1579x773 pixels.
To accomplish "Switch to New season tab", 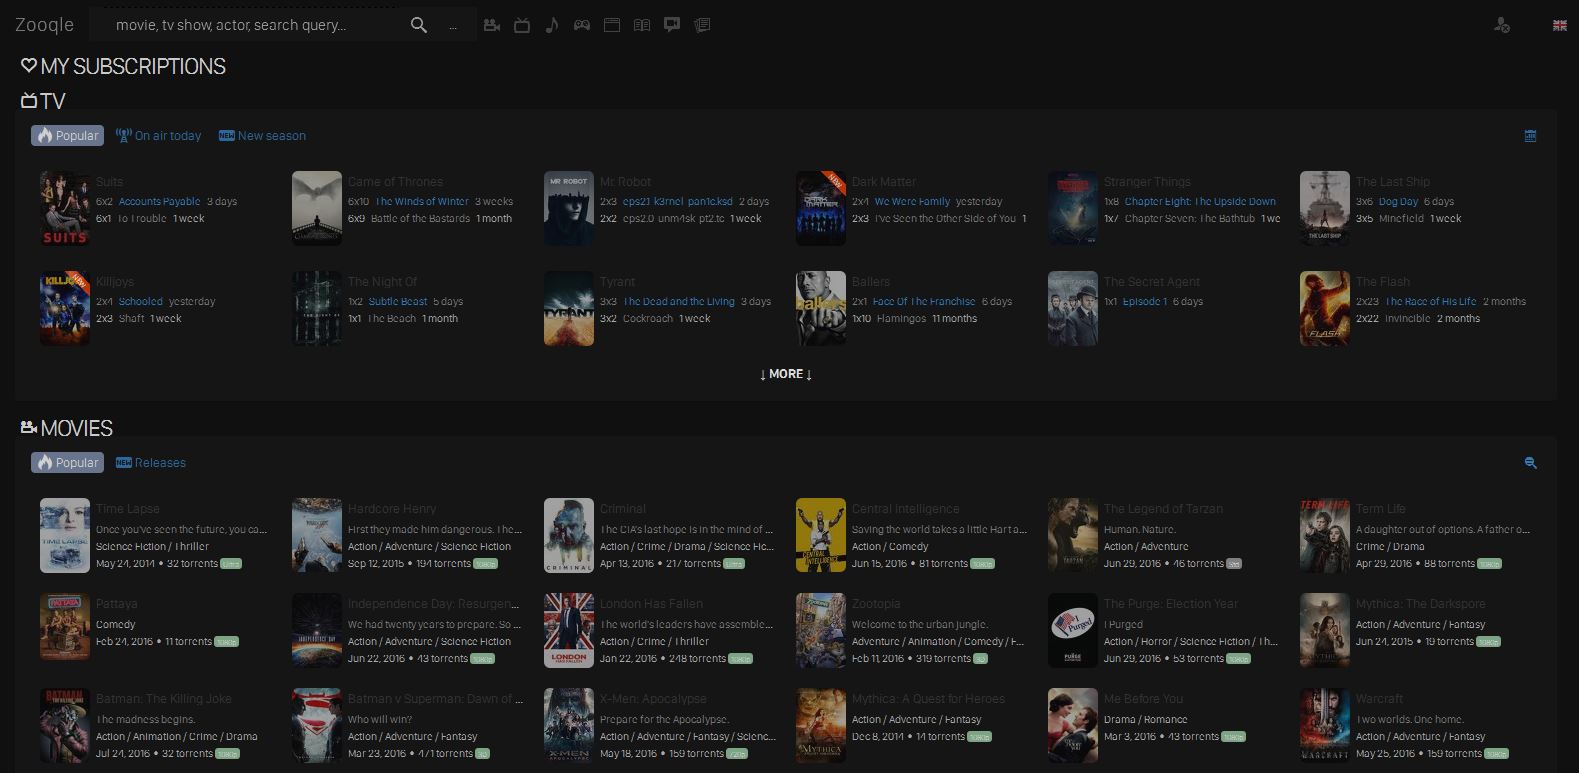I will point(262,136).
